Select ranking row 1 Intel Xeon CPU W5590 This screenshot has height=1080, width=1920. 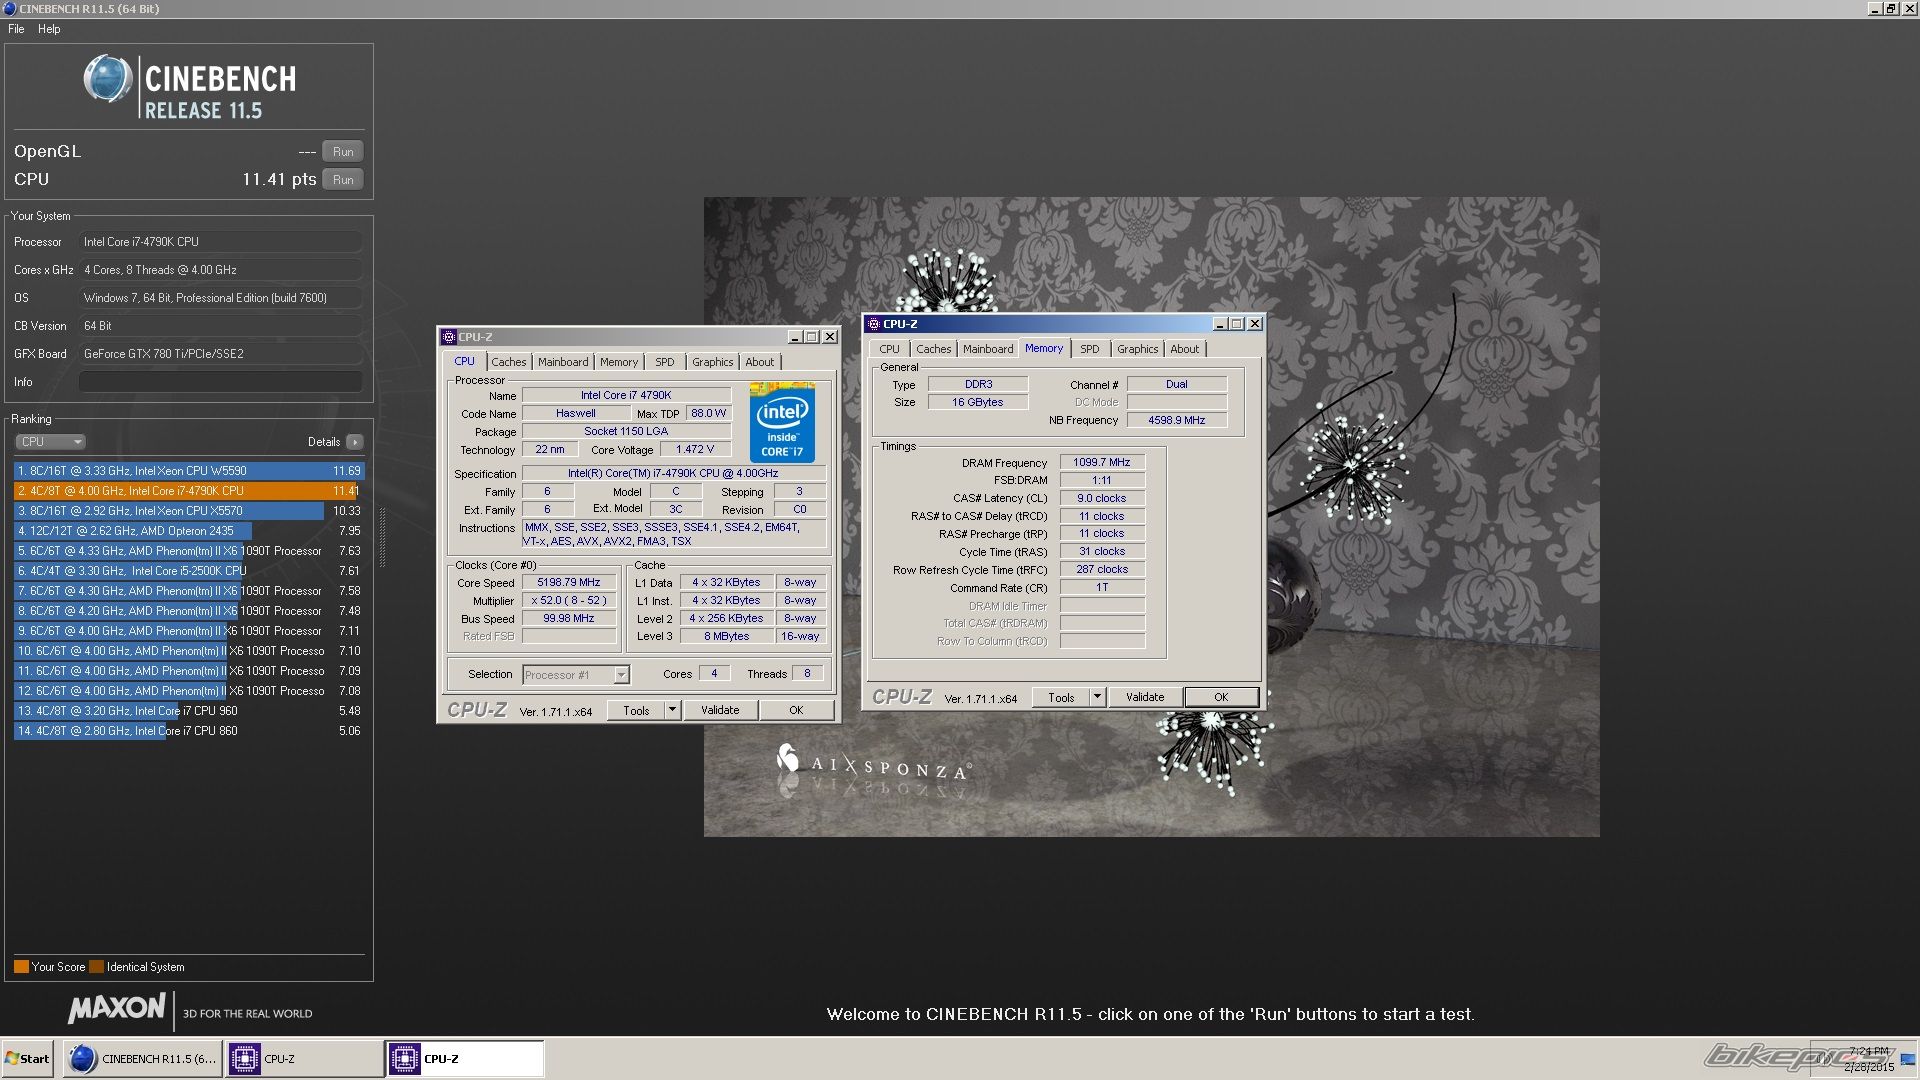point(189,471)
